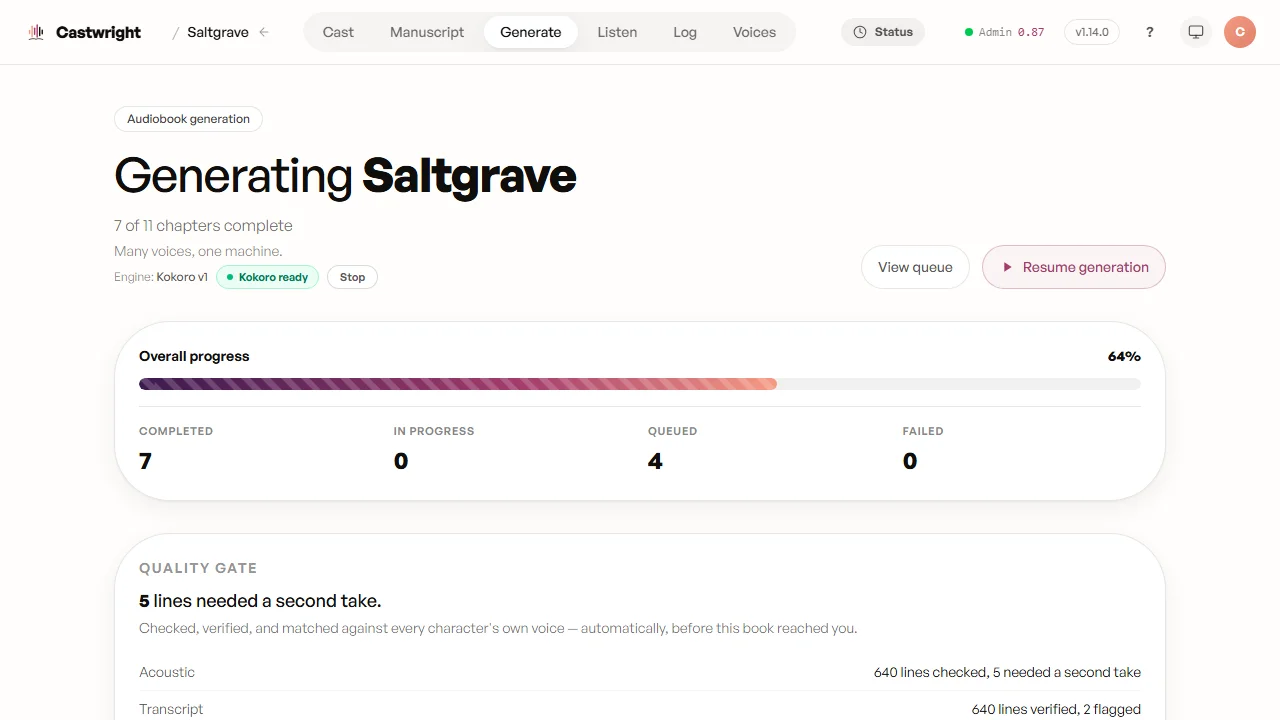Screen dimensions: 1280x720
Task: Click the v1.14.0 version badge
Action: click(x=1092, y=32)
